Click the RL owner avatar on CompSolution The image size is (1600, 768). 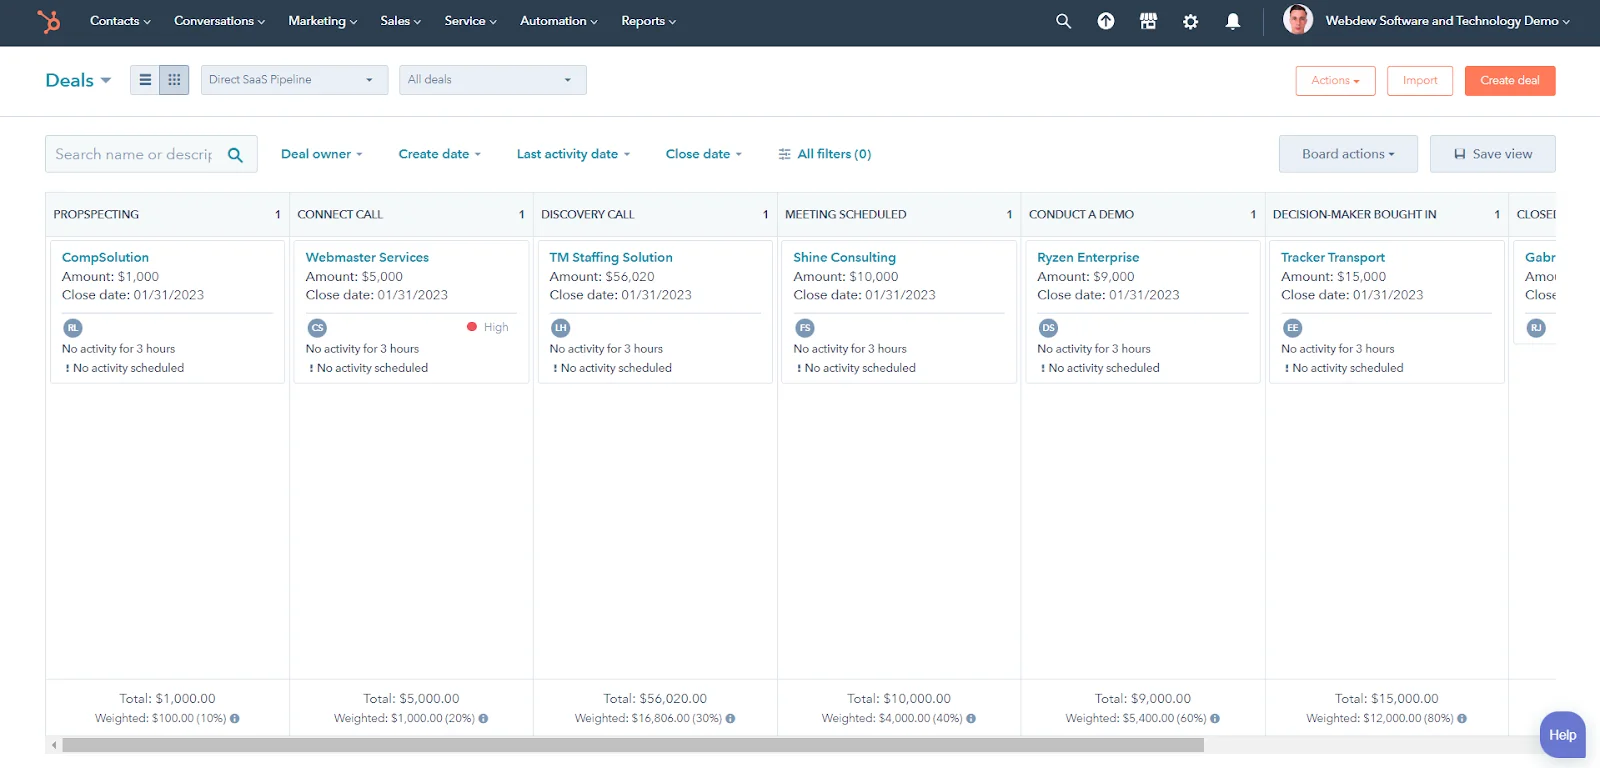(72, 328)
